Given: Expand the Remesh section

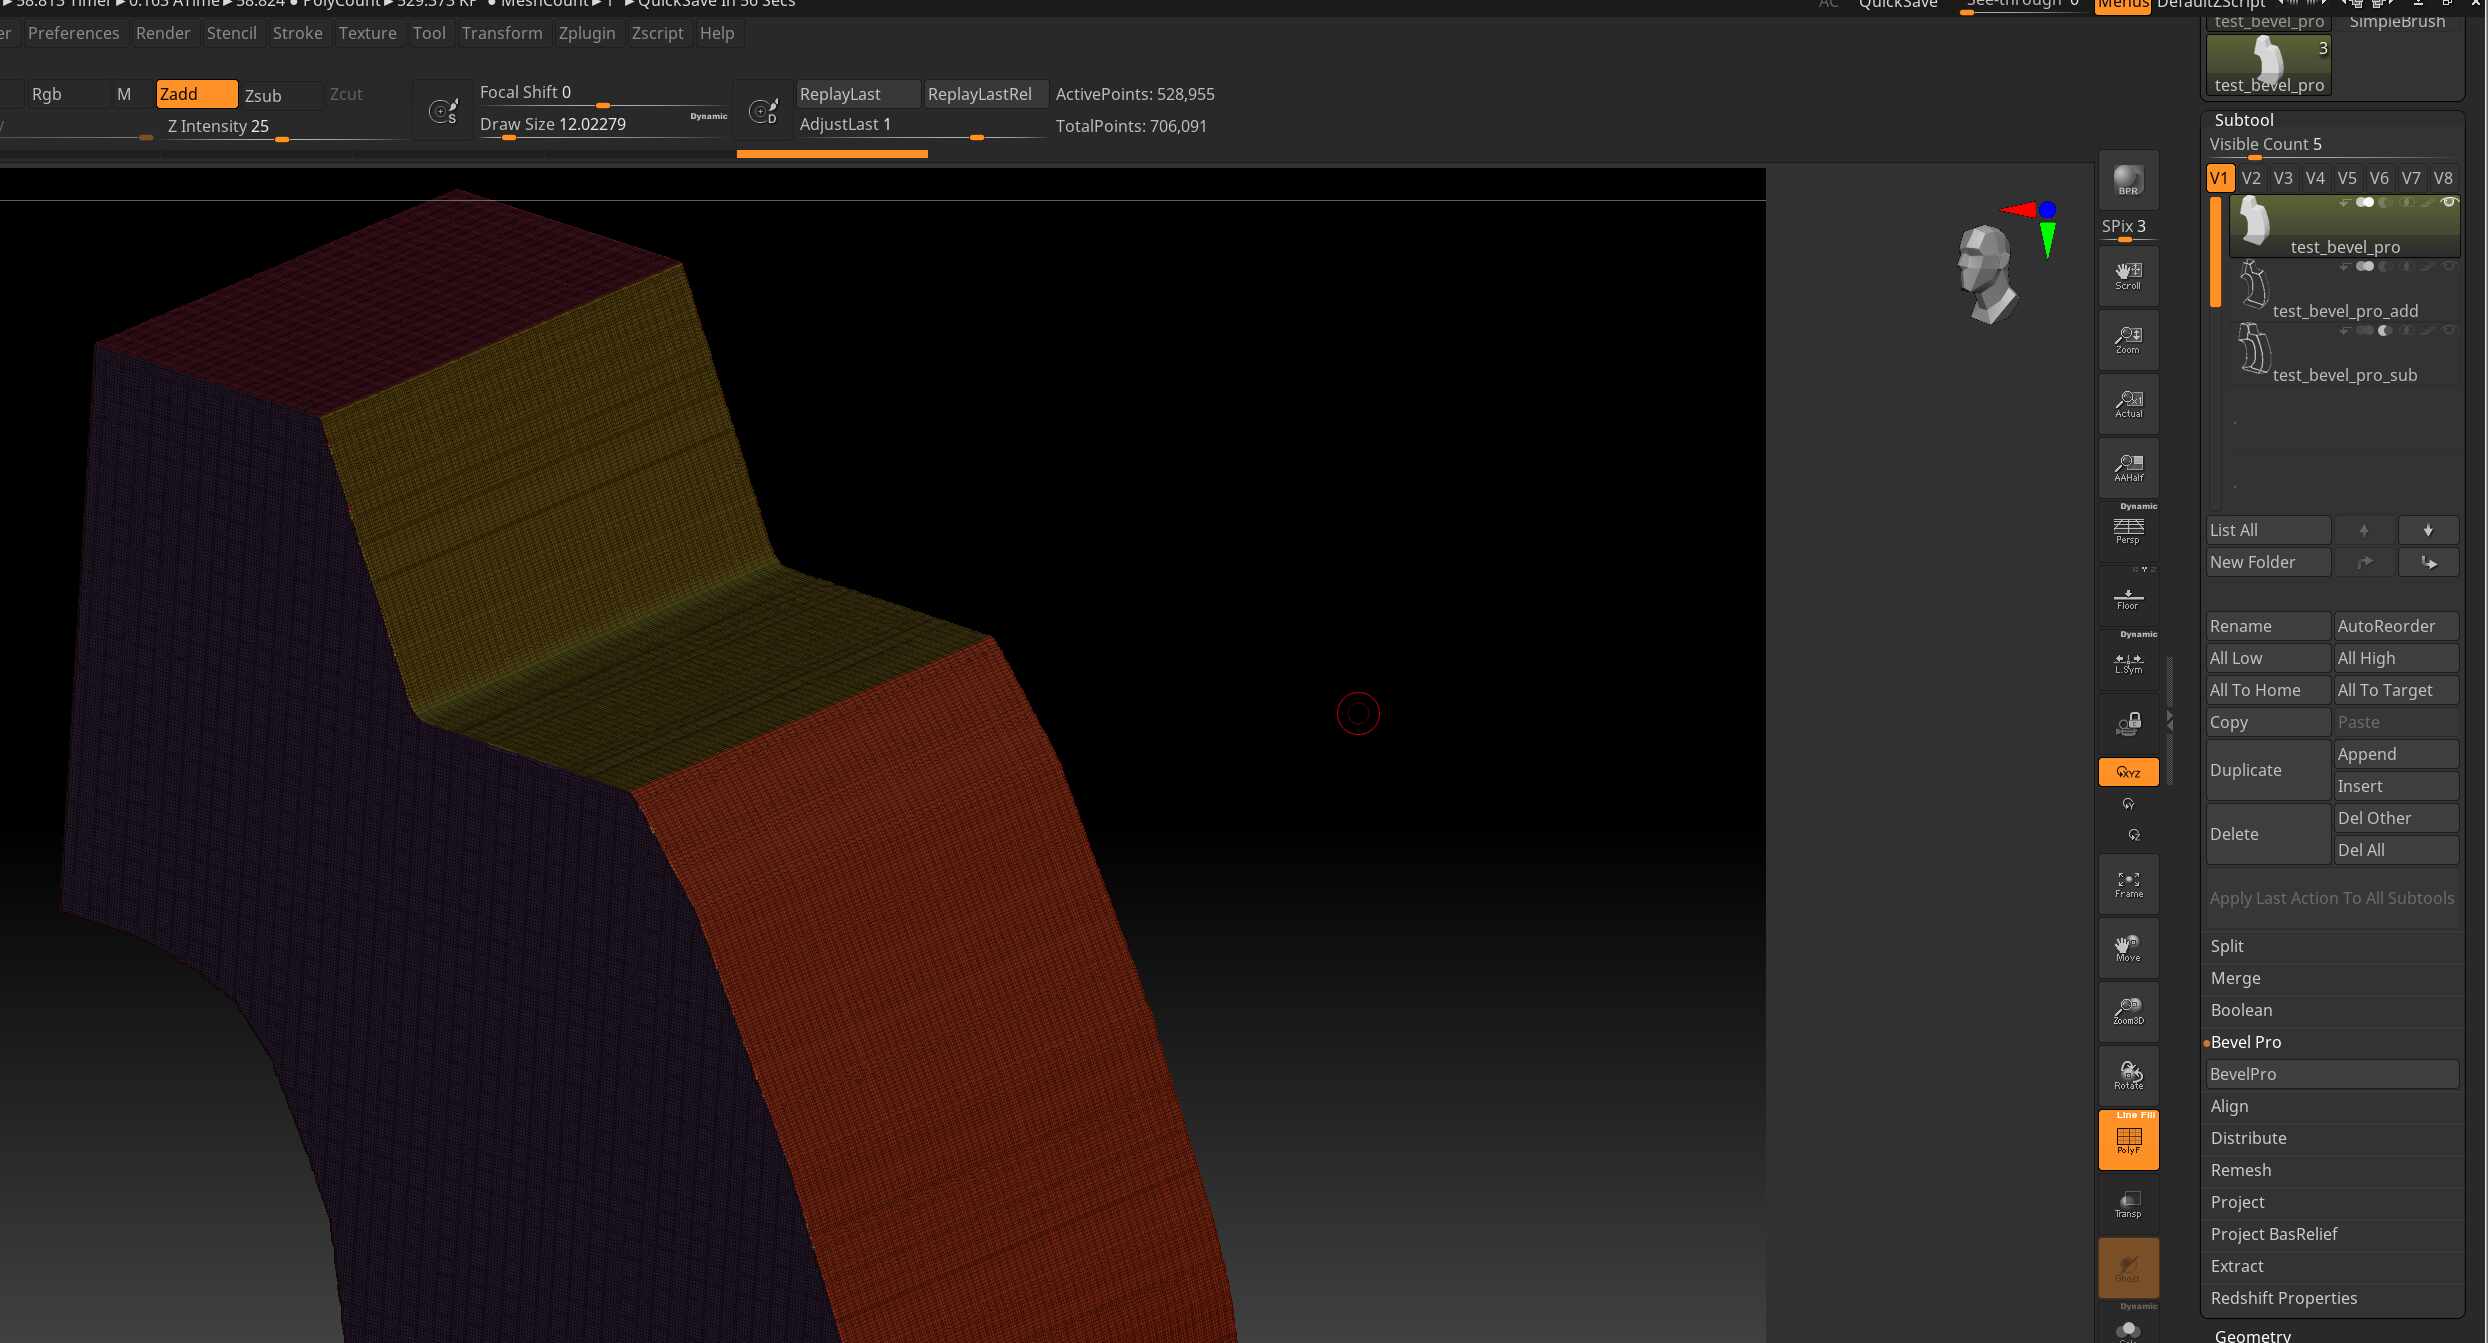Looking at the screenshot, I should [x=2240, y=1170].
